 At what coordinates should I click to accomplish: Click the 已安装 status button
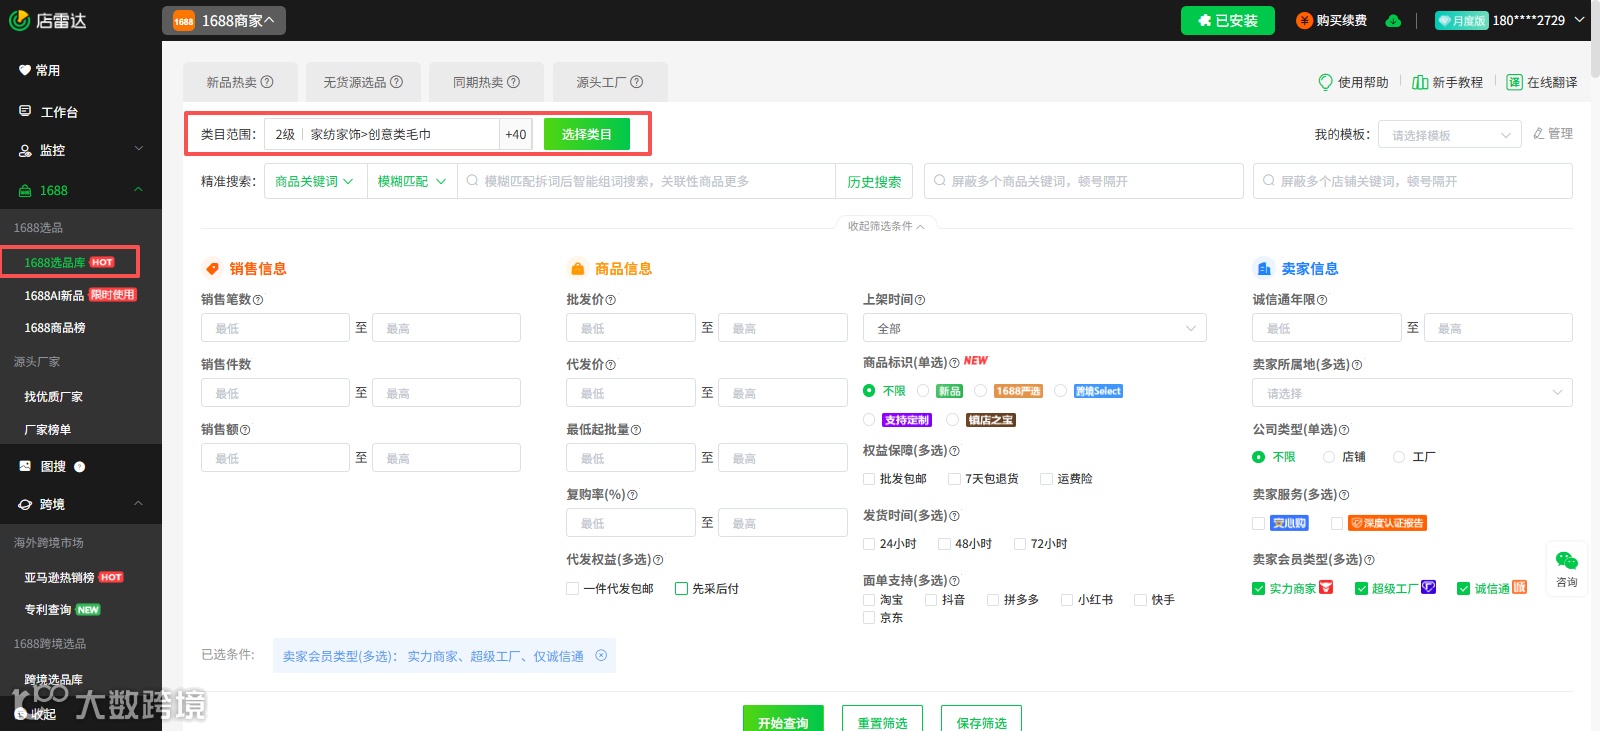tap(1228, 21)
